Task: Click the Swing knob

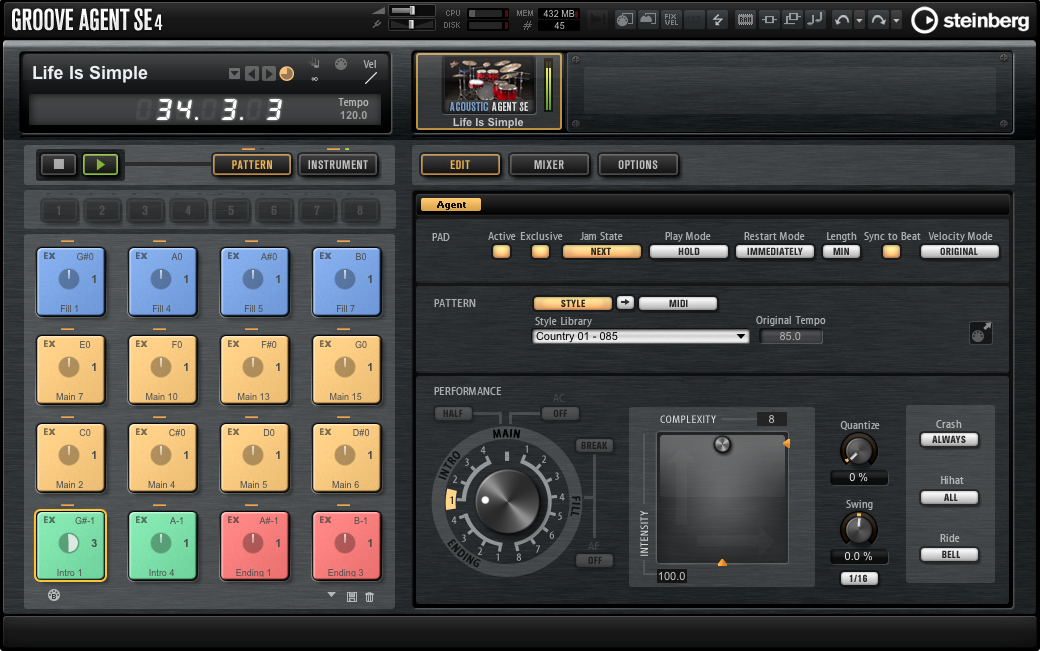Action: point(859,529)
